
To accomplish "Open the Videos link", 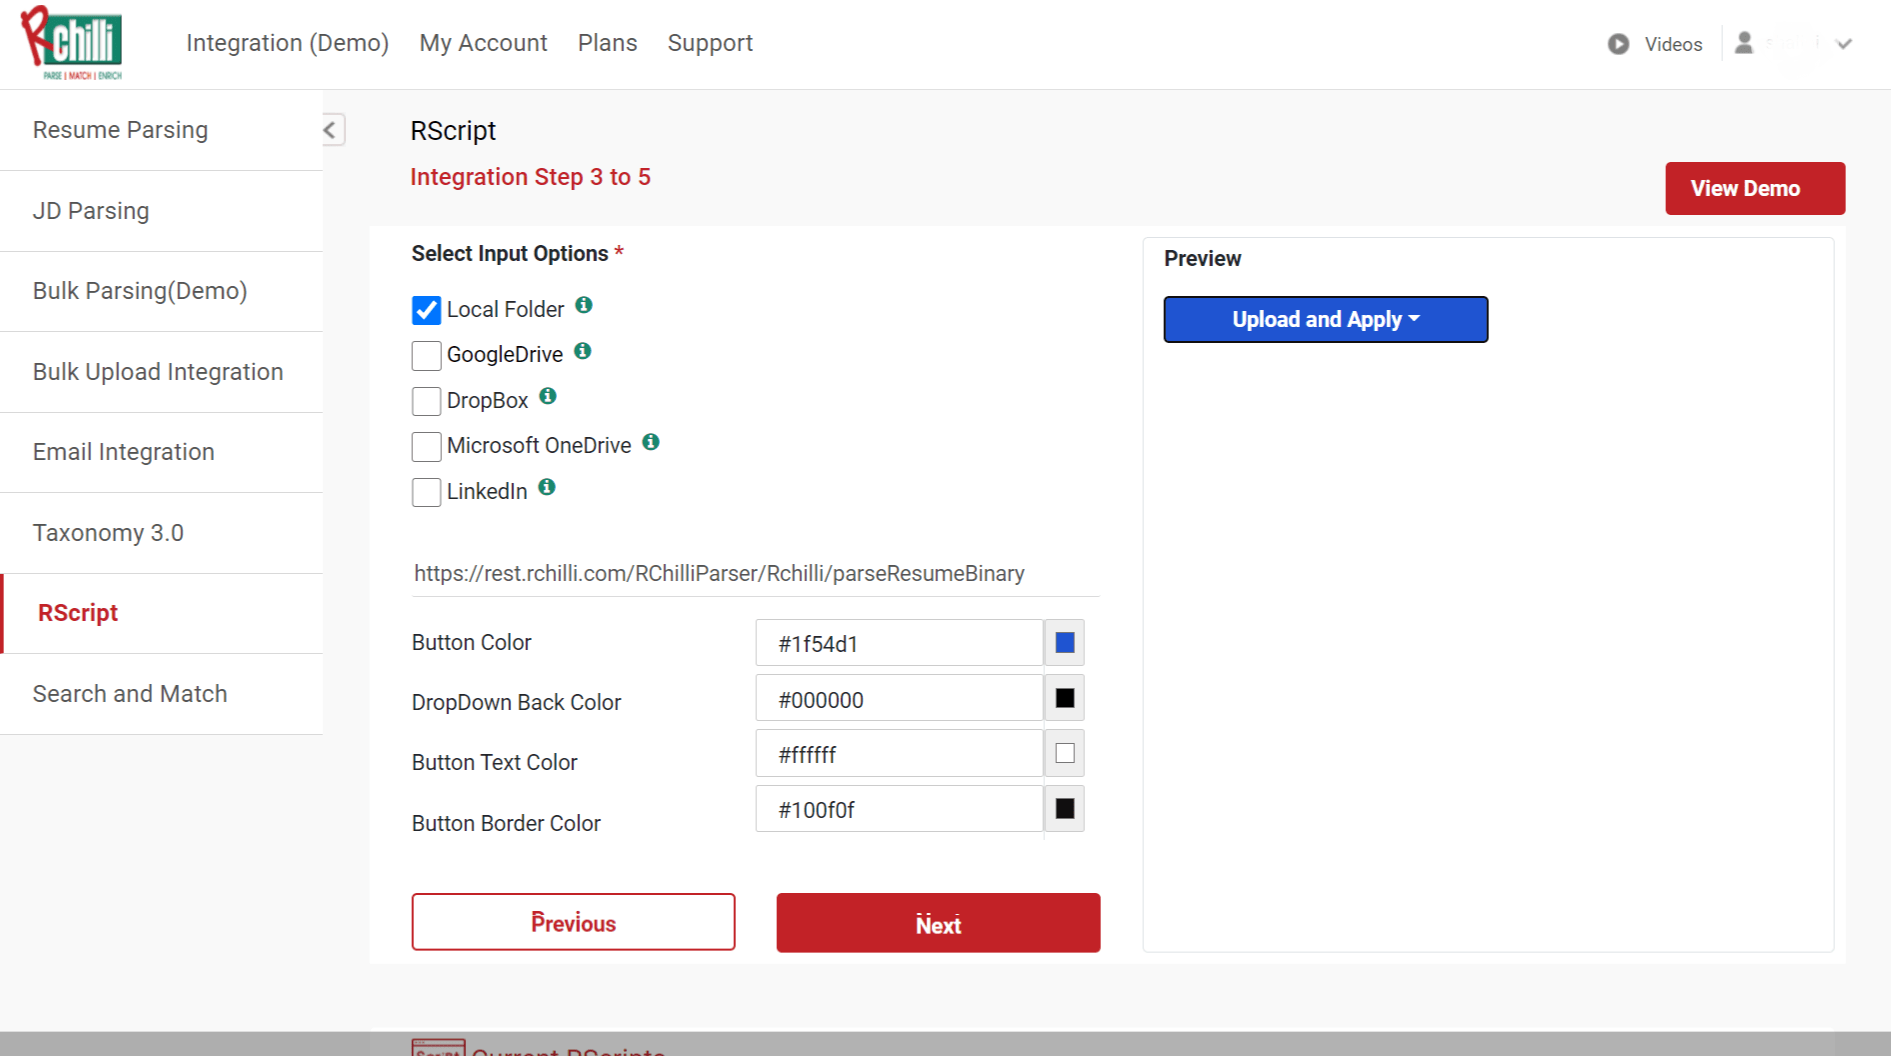I will click(x=1673, y=44).
